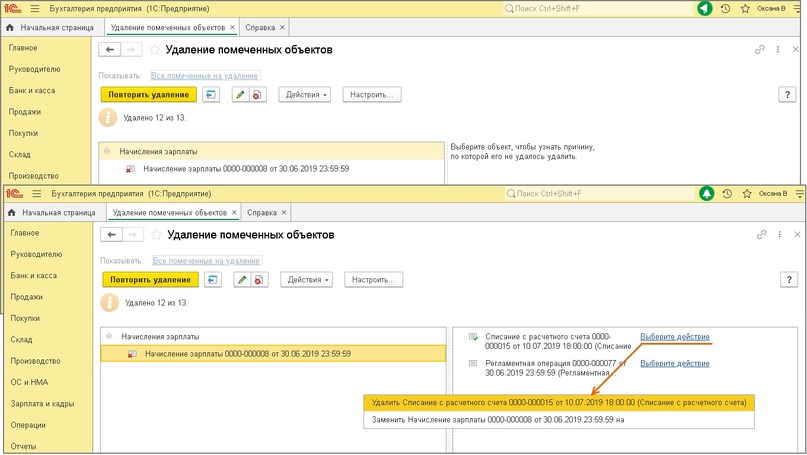Screen dimensions: 807x455
Task: Open Зарплата и кадры section in lower sidebar
Action: tap(42, 404)
